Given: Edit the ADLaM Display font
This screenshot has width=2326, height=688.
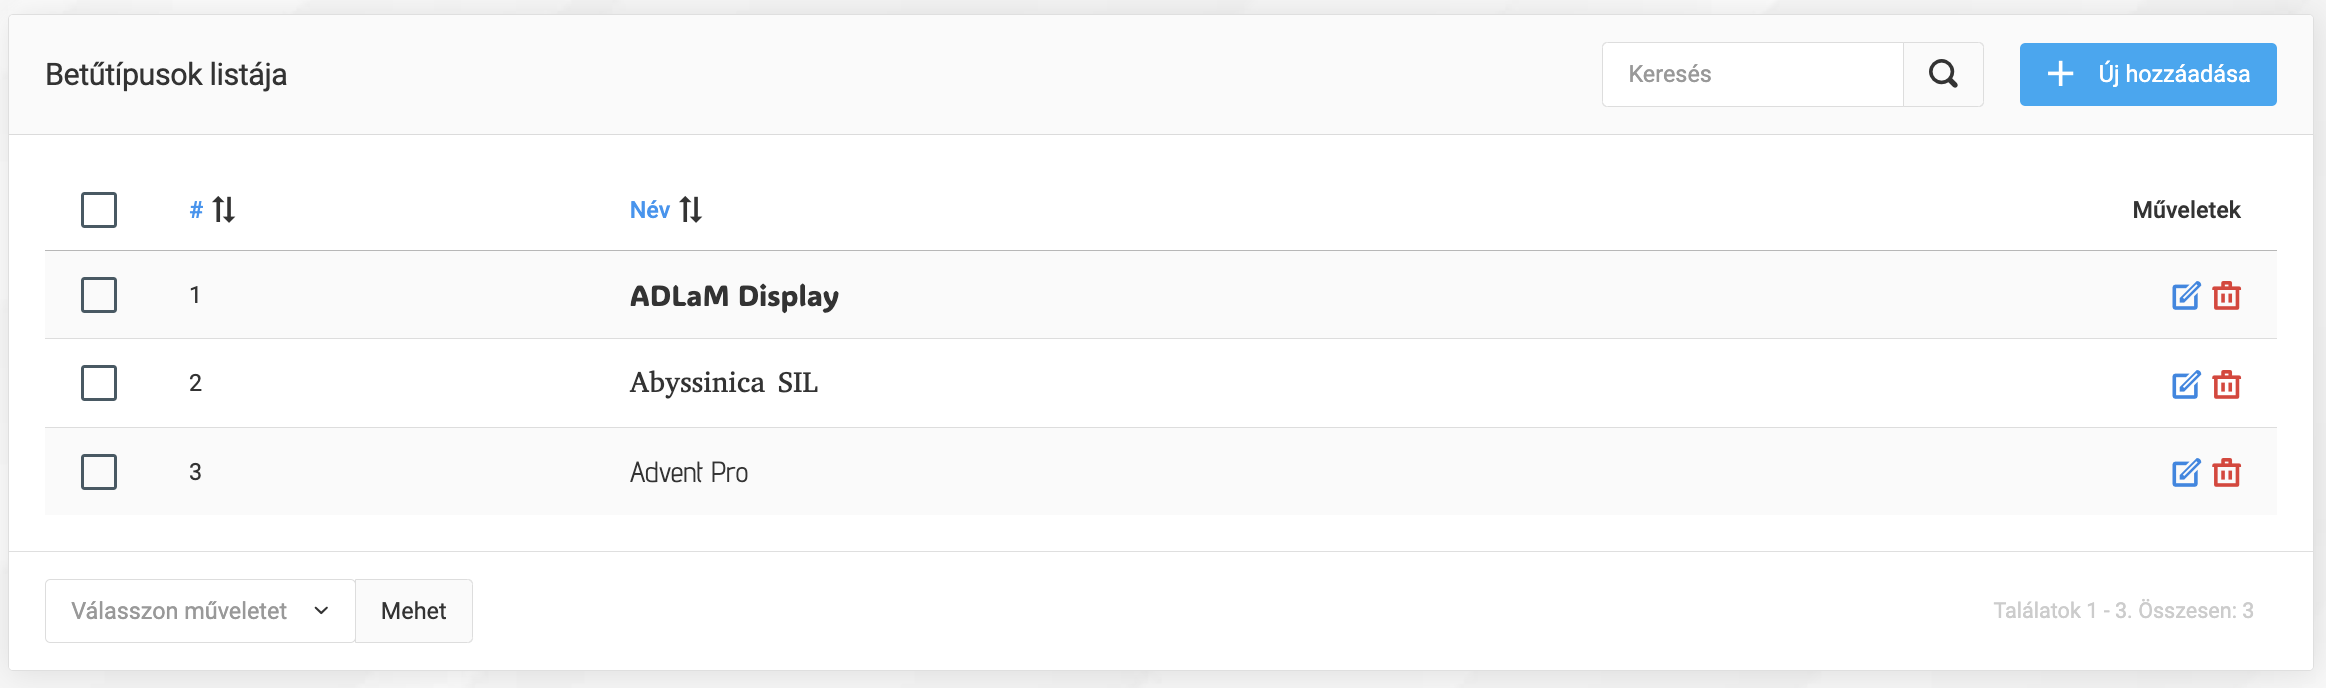Looking at the screenshot, I should point(2186,296).
